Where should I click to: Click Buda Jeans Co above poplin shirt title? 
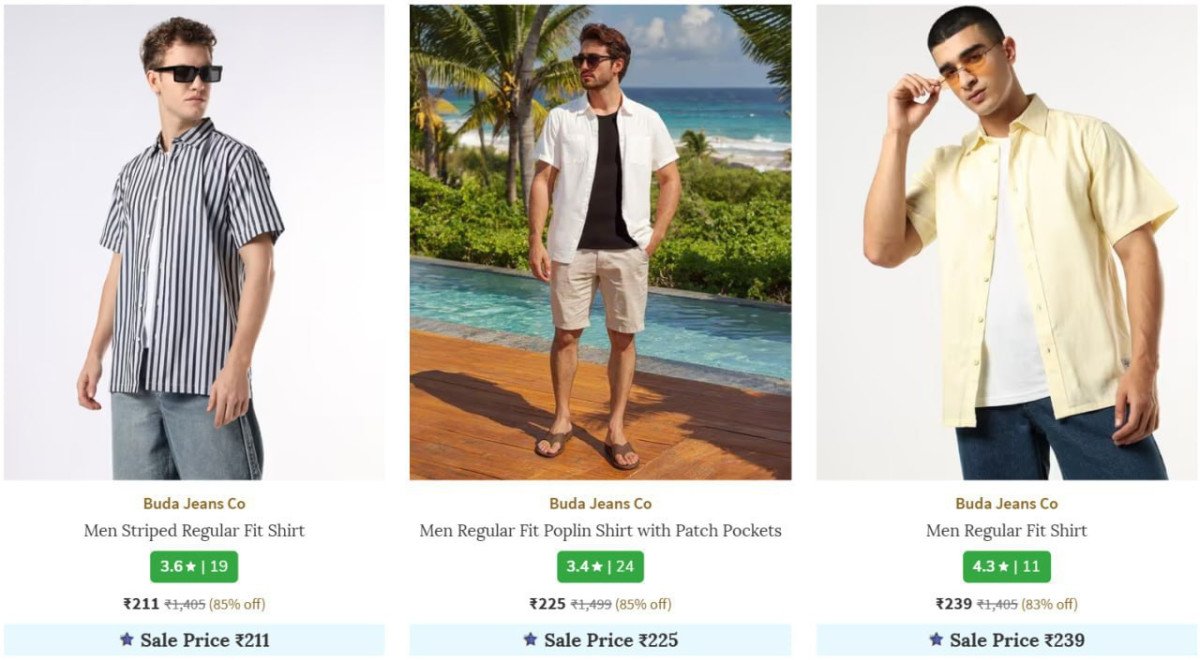pyautogui.click(x=600, y=504)
